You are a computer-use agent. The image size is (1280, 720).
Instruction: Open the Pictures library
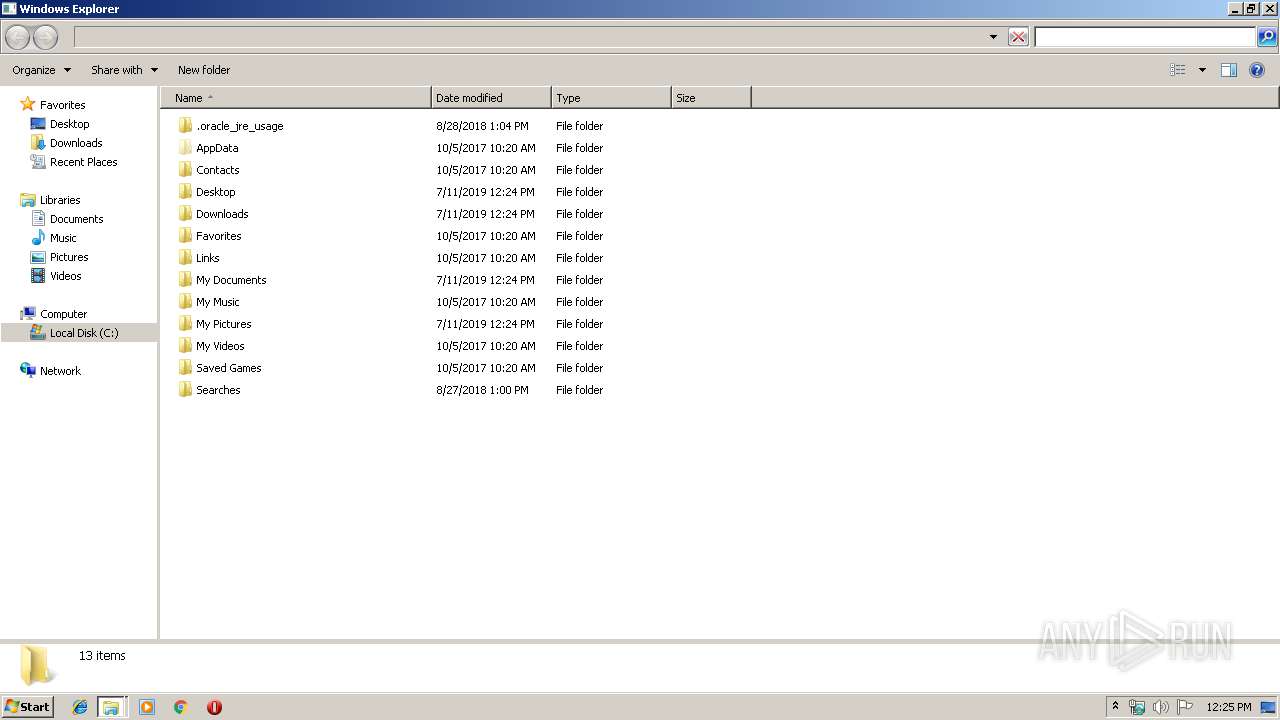[59, 257]
